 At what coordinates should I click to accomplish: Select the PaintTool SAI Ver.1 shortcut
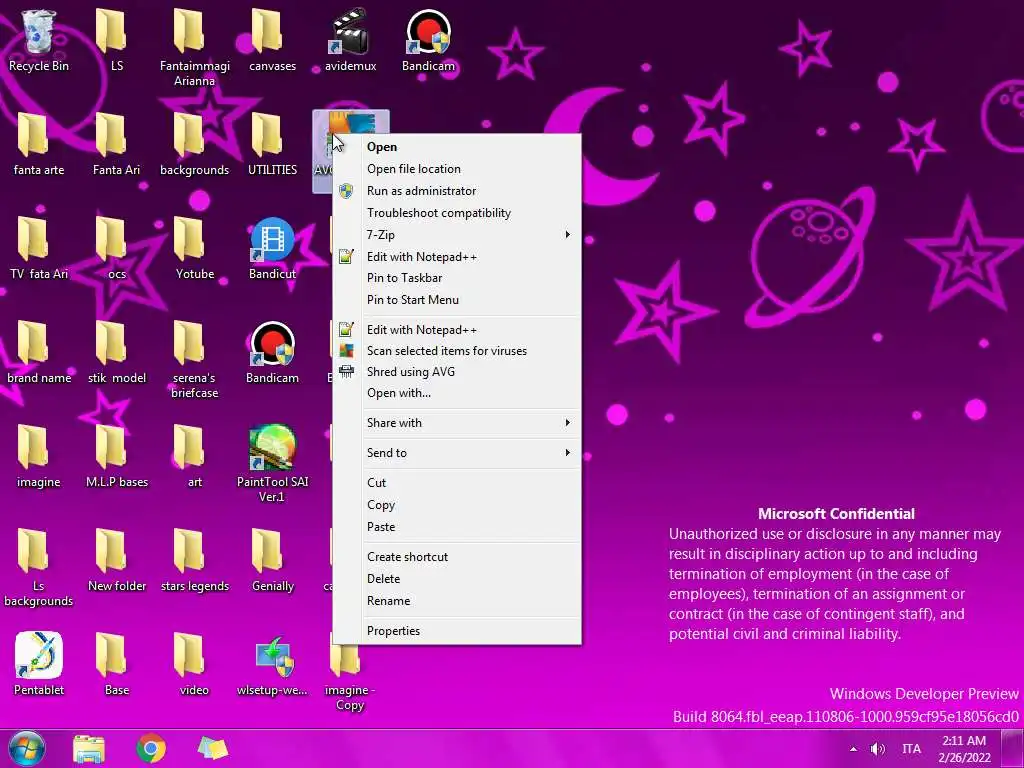coord(272,463)
